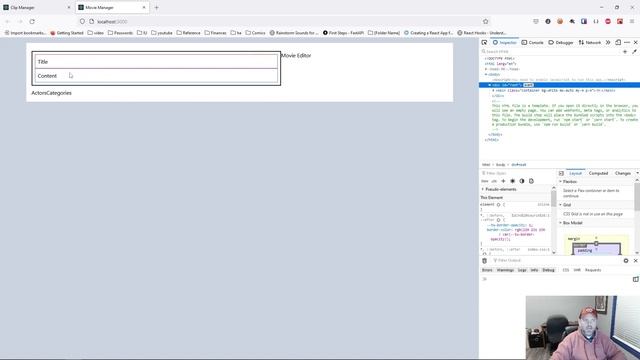Close the split console
Viewport: 640px width, 360px height.
pyautogui.click(x=636, y=260)
